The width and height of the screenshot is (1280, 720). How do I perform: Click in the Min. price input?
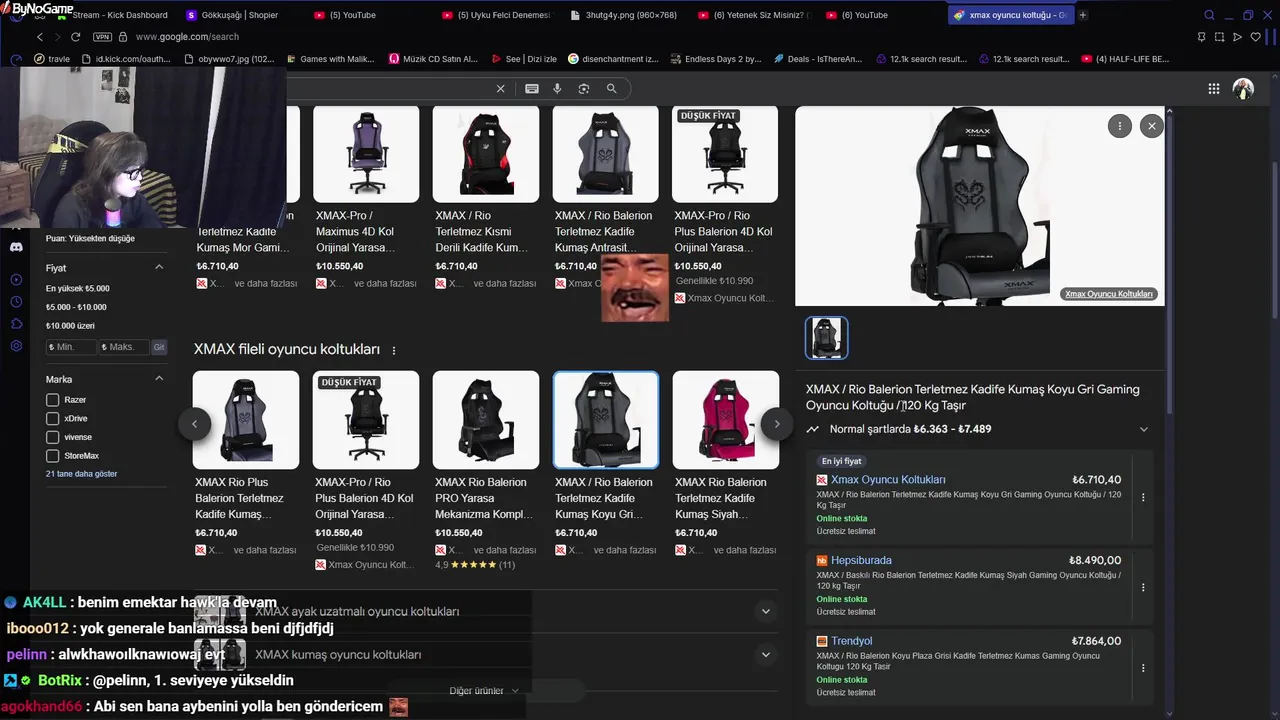point(71,347)
